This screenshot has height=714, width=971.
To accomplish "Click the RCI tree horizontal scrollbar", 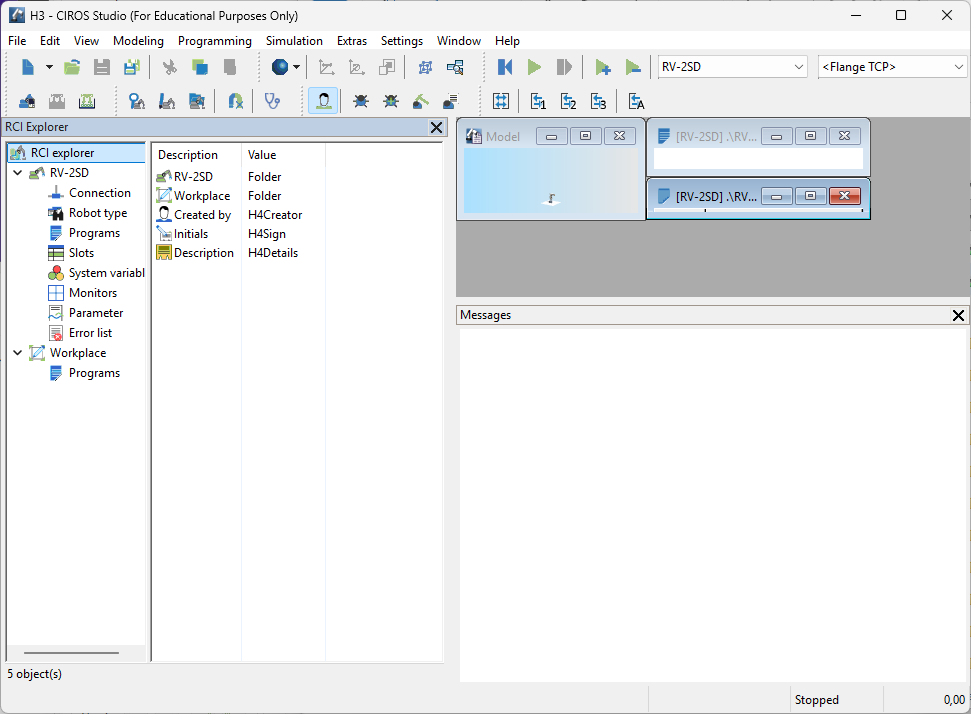I will pyautogui.click(x=71, y=653).
